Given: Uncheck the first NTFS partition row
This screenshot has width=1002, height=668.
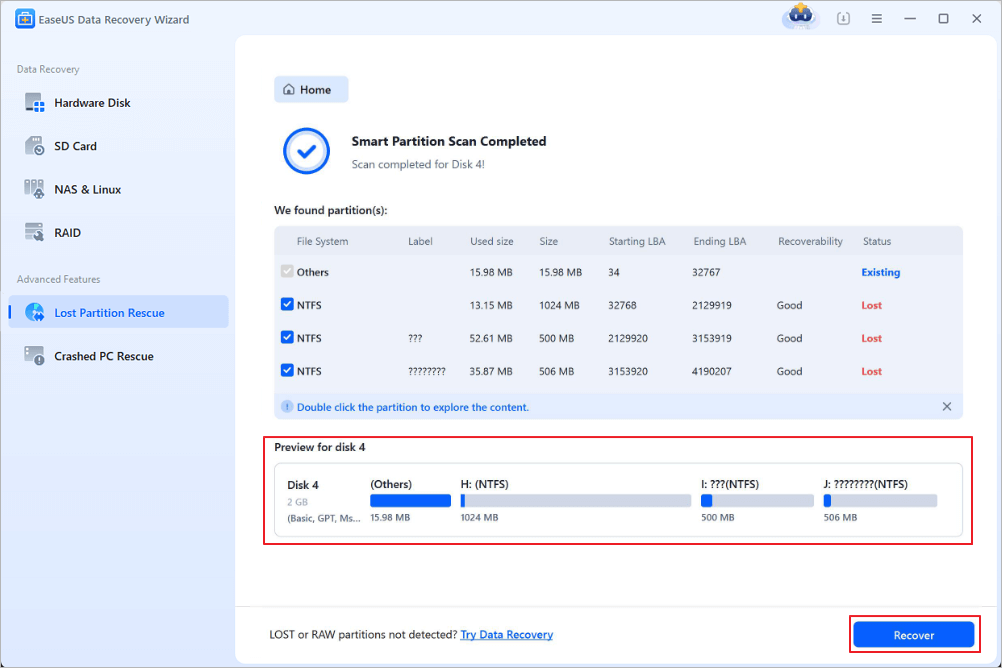Looking at the screenshot, I should [287, 304].
